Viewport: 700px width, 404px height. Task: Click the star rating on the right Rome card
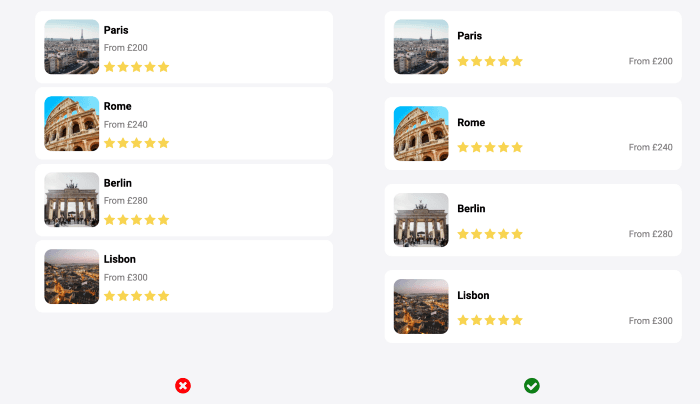[x=490, y=147]
